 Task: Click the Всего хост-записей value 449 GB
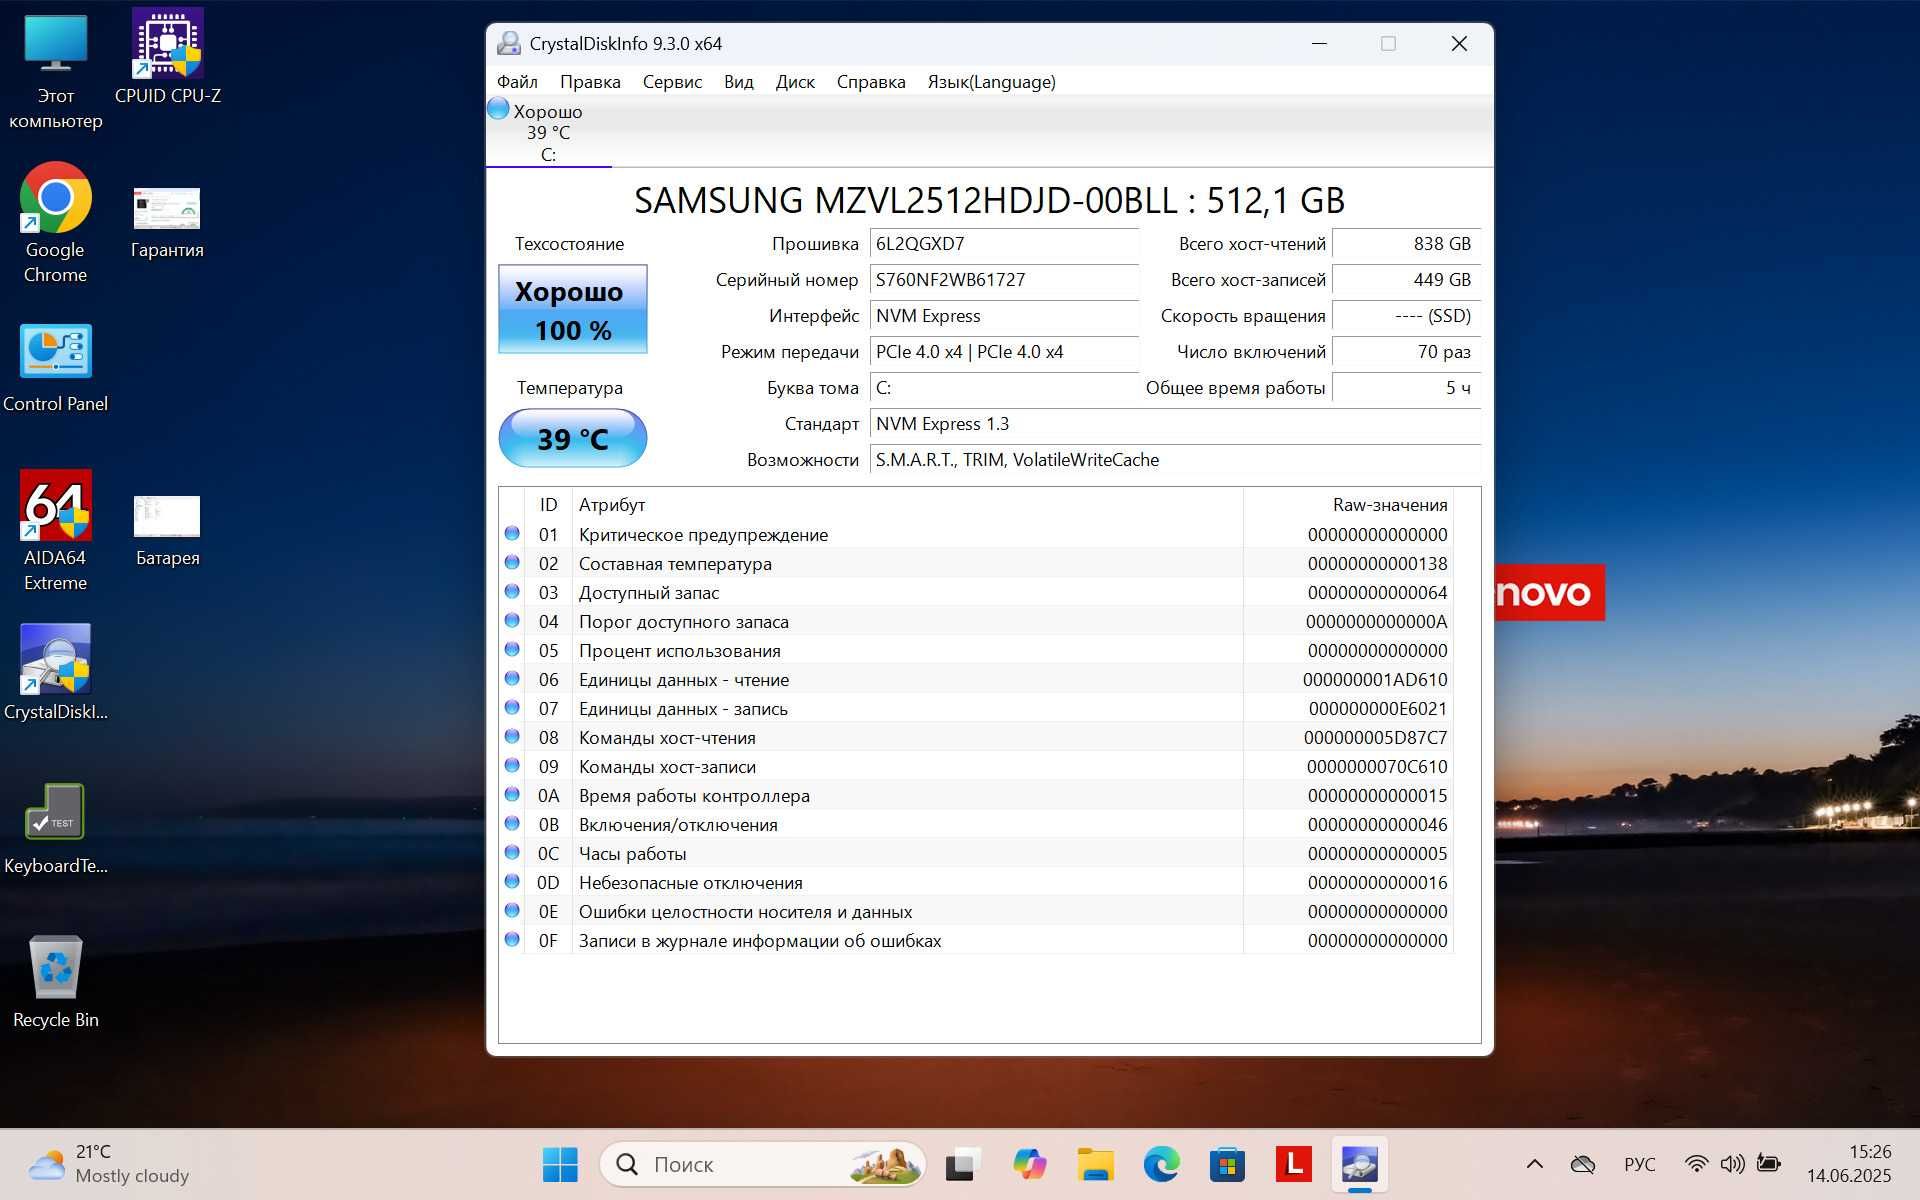[1406, 280]
